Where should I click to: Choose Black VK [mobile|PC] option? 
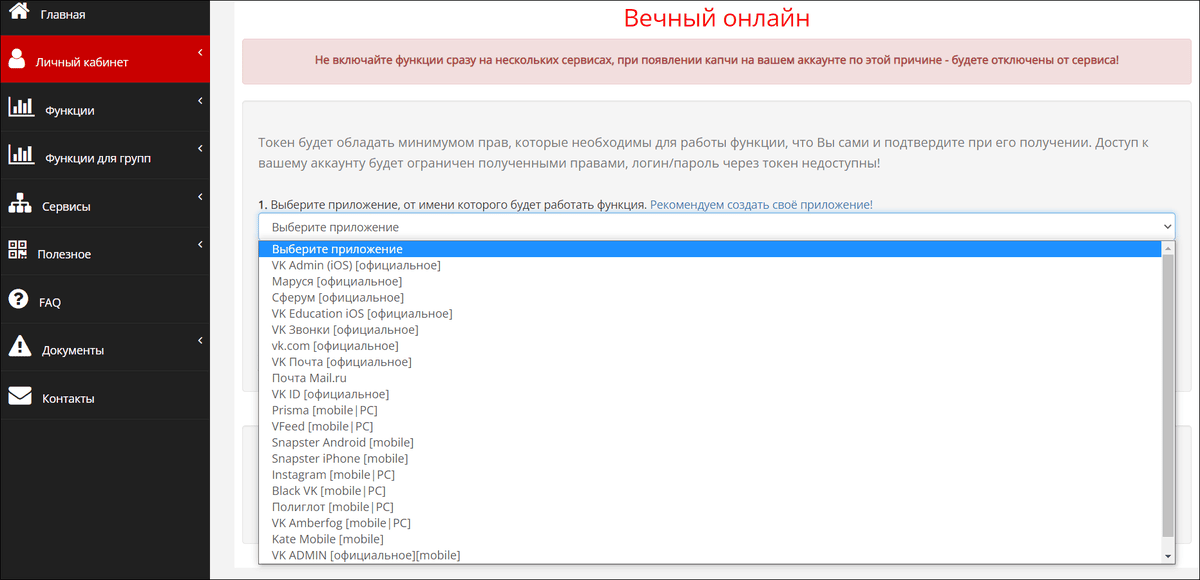[x=710, y=490]
